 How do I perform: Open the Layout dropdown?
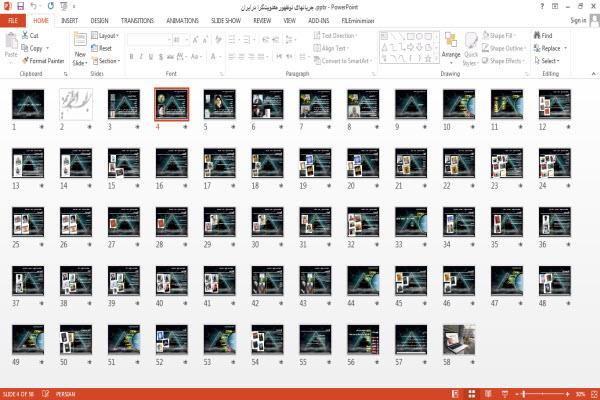tap(105, 35)
